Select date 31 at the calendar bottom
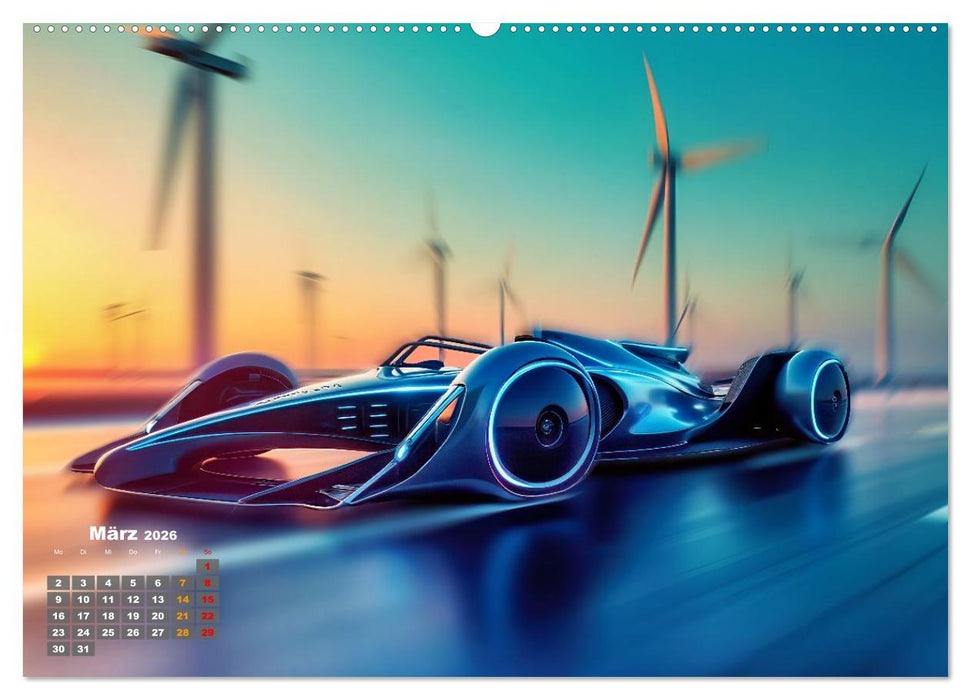Image resolution: width=971 pixels, height=700 pixels. point(84,649)
